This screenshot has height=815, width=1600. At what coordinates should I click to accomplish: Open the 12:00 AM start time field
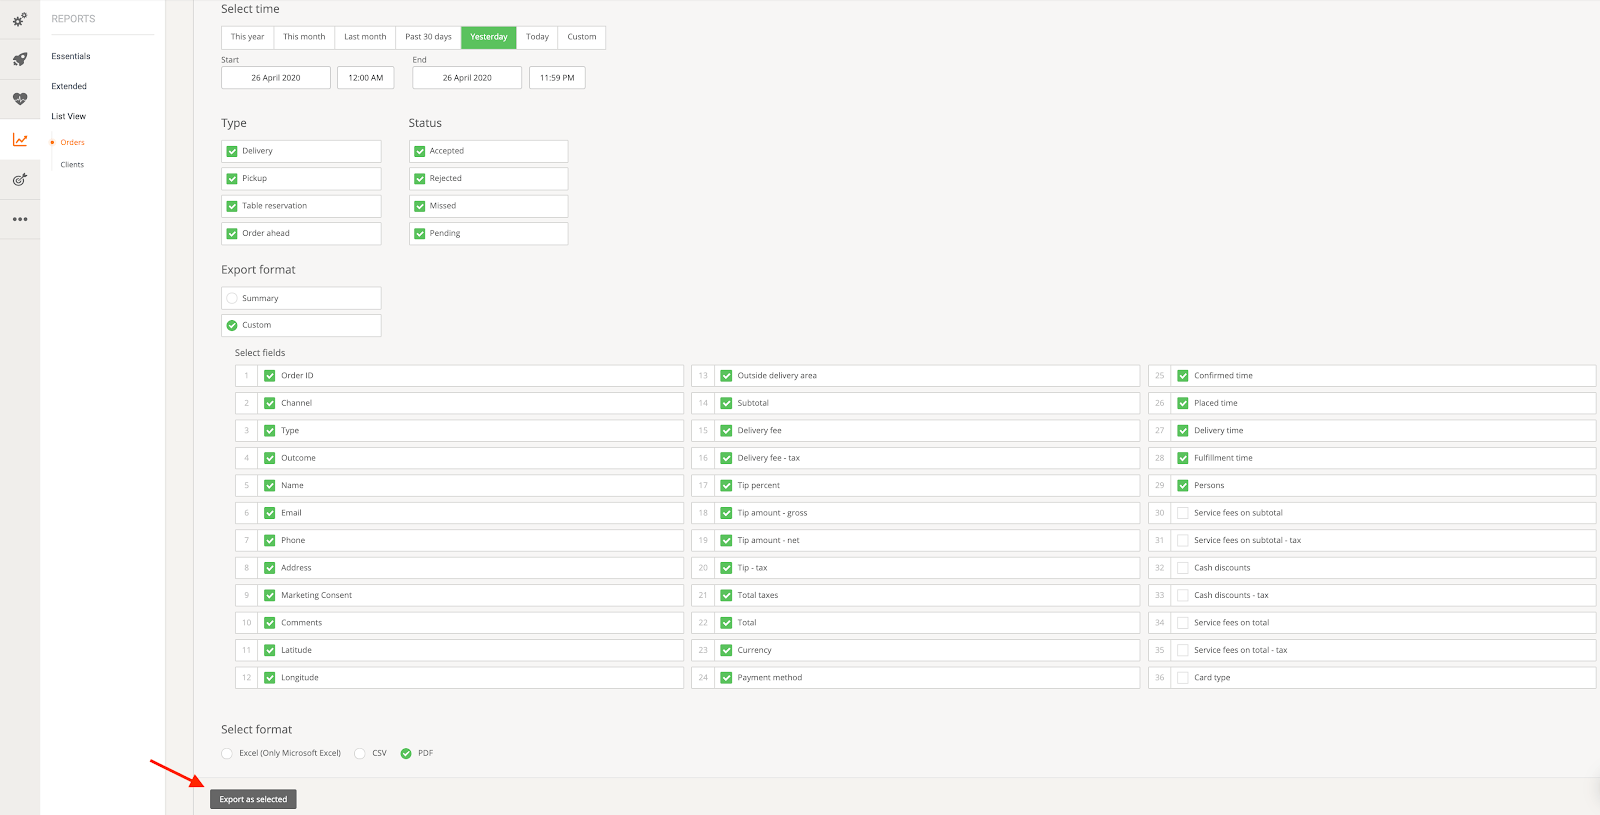(x=366, y=78)
